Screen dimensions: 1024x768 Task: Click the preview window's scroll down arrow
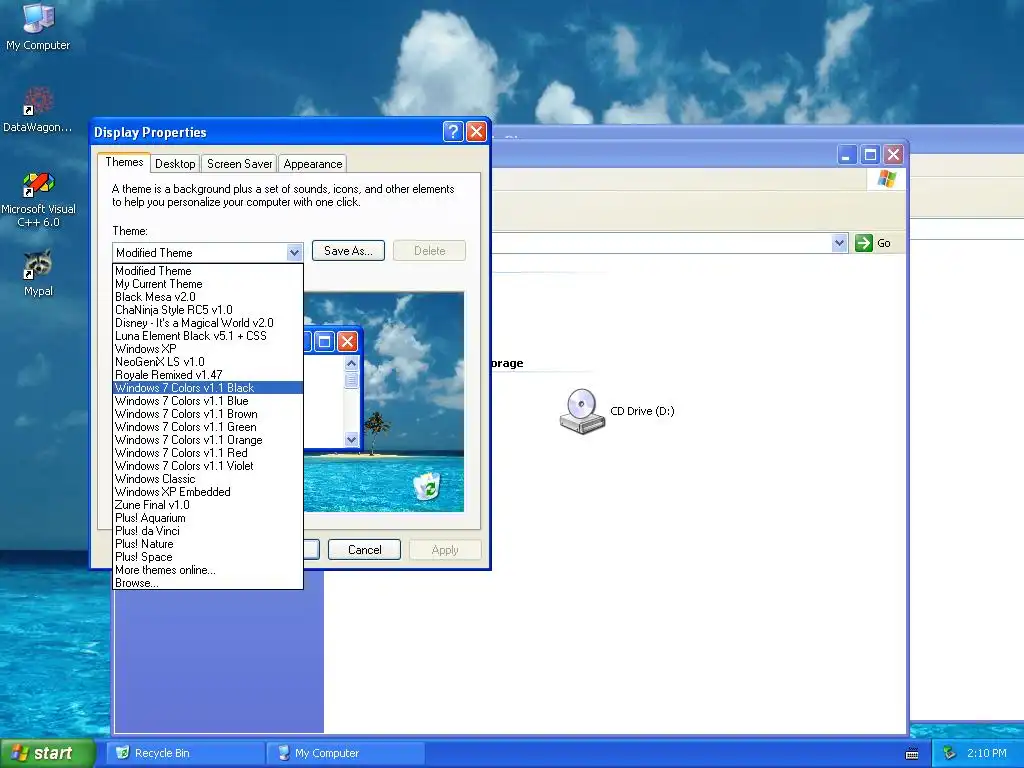[x=351, y=440]
